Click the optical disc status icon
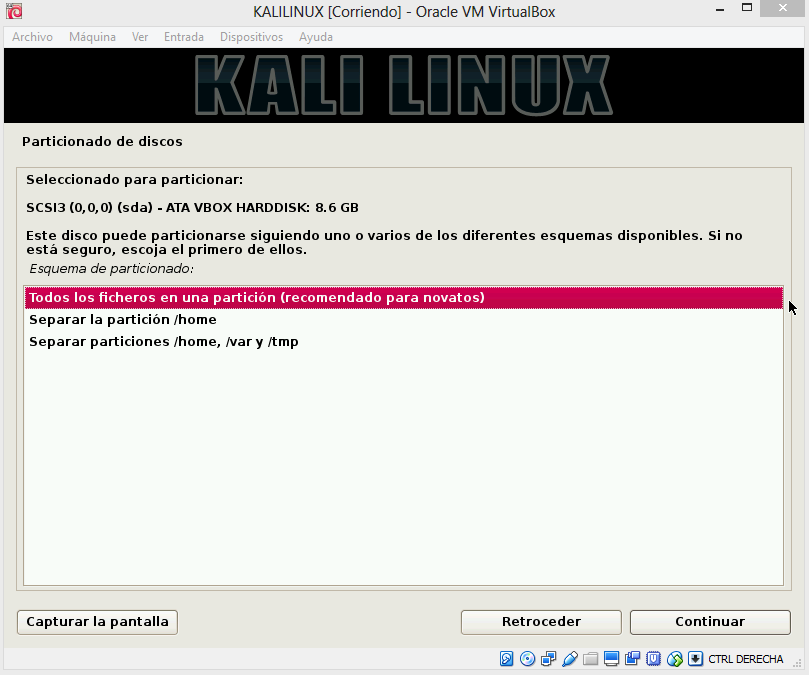The image size is (809, 675). [x=528, y=659]
